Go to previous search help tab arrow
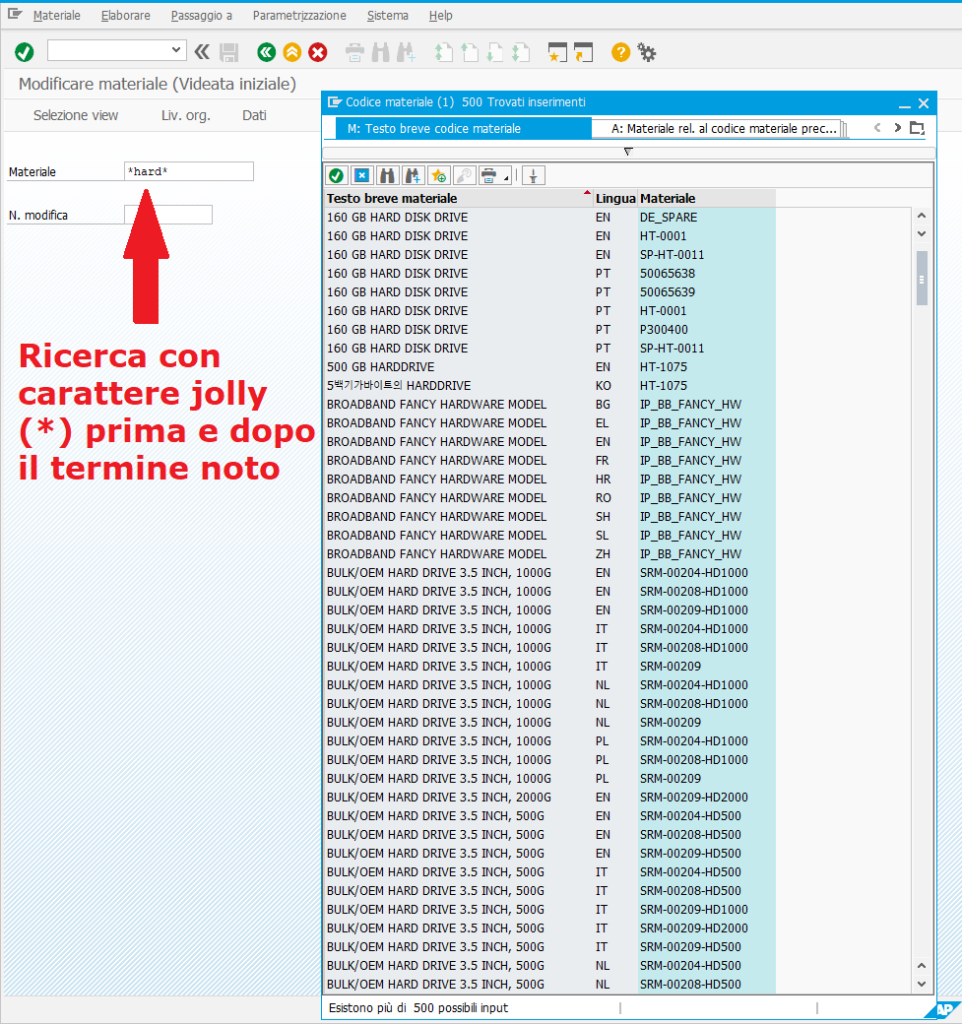The height and width of the screenshot is (1024, 962). [x=877, y=128]
